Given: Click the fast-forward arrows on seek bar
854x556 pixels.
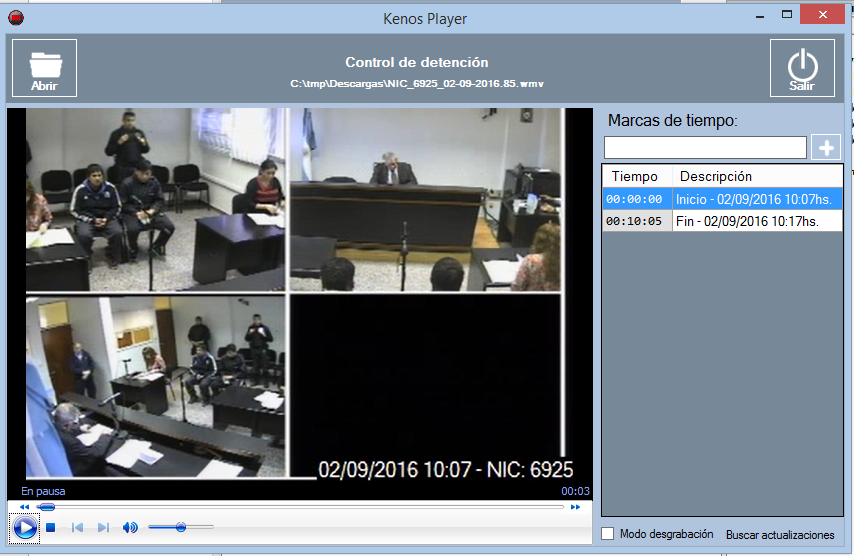Looking at the screenshot, I should point(575,508).
